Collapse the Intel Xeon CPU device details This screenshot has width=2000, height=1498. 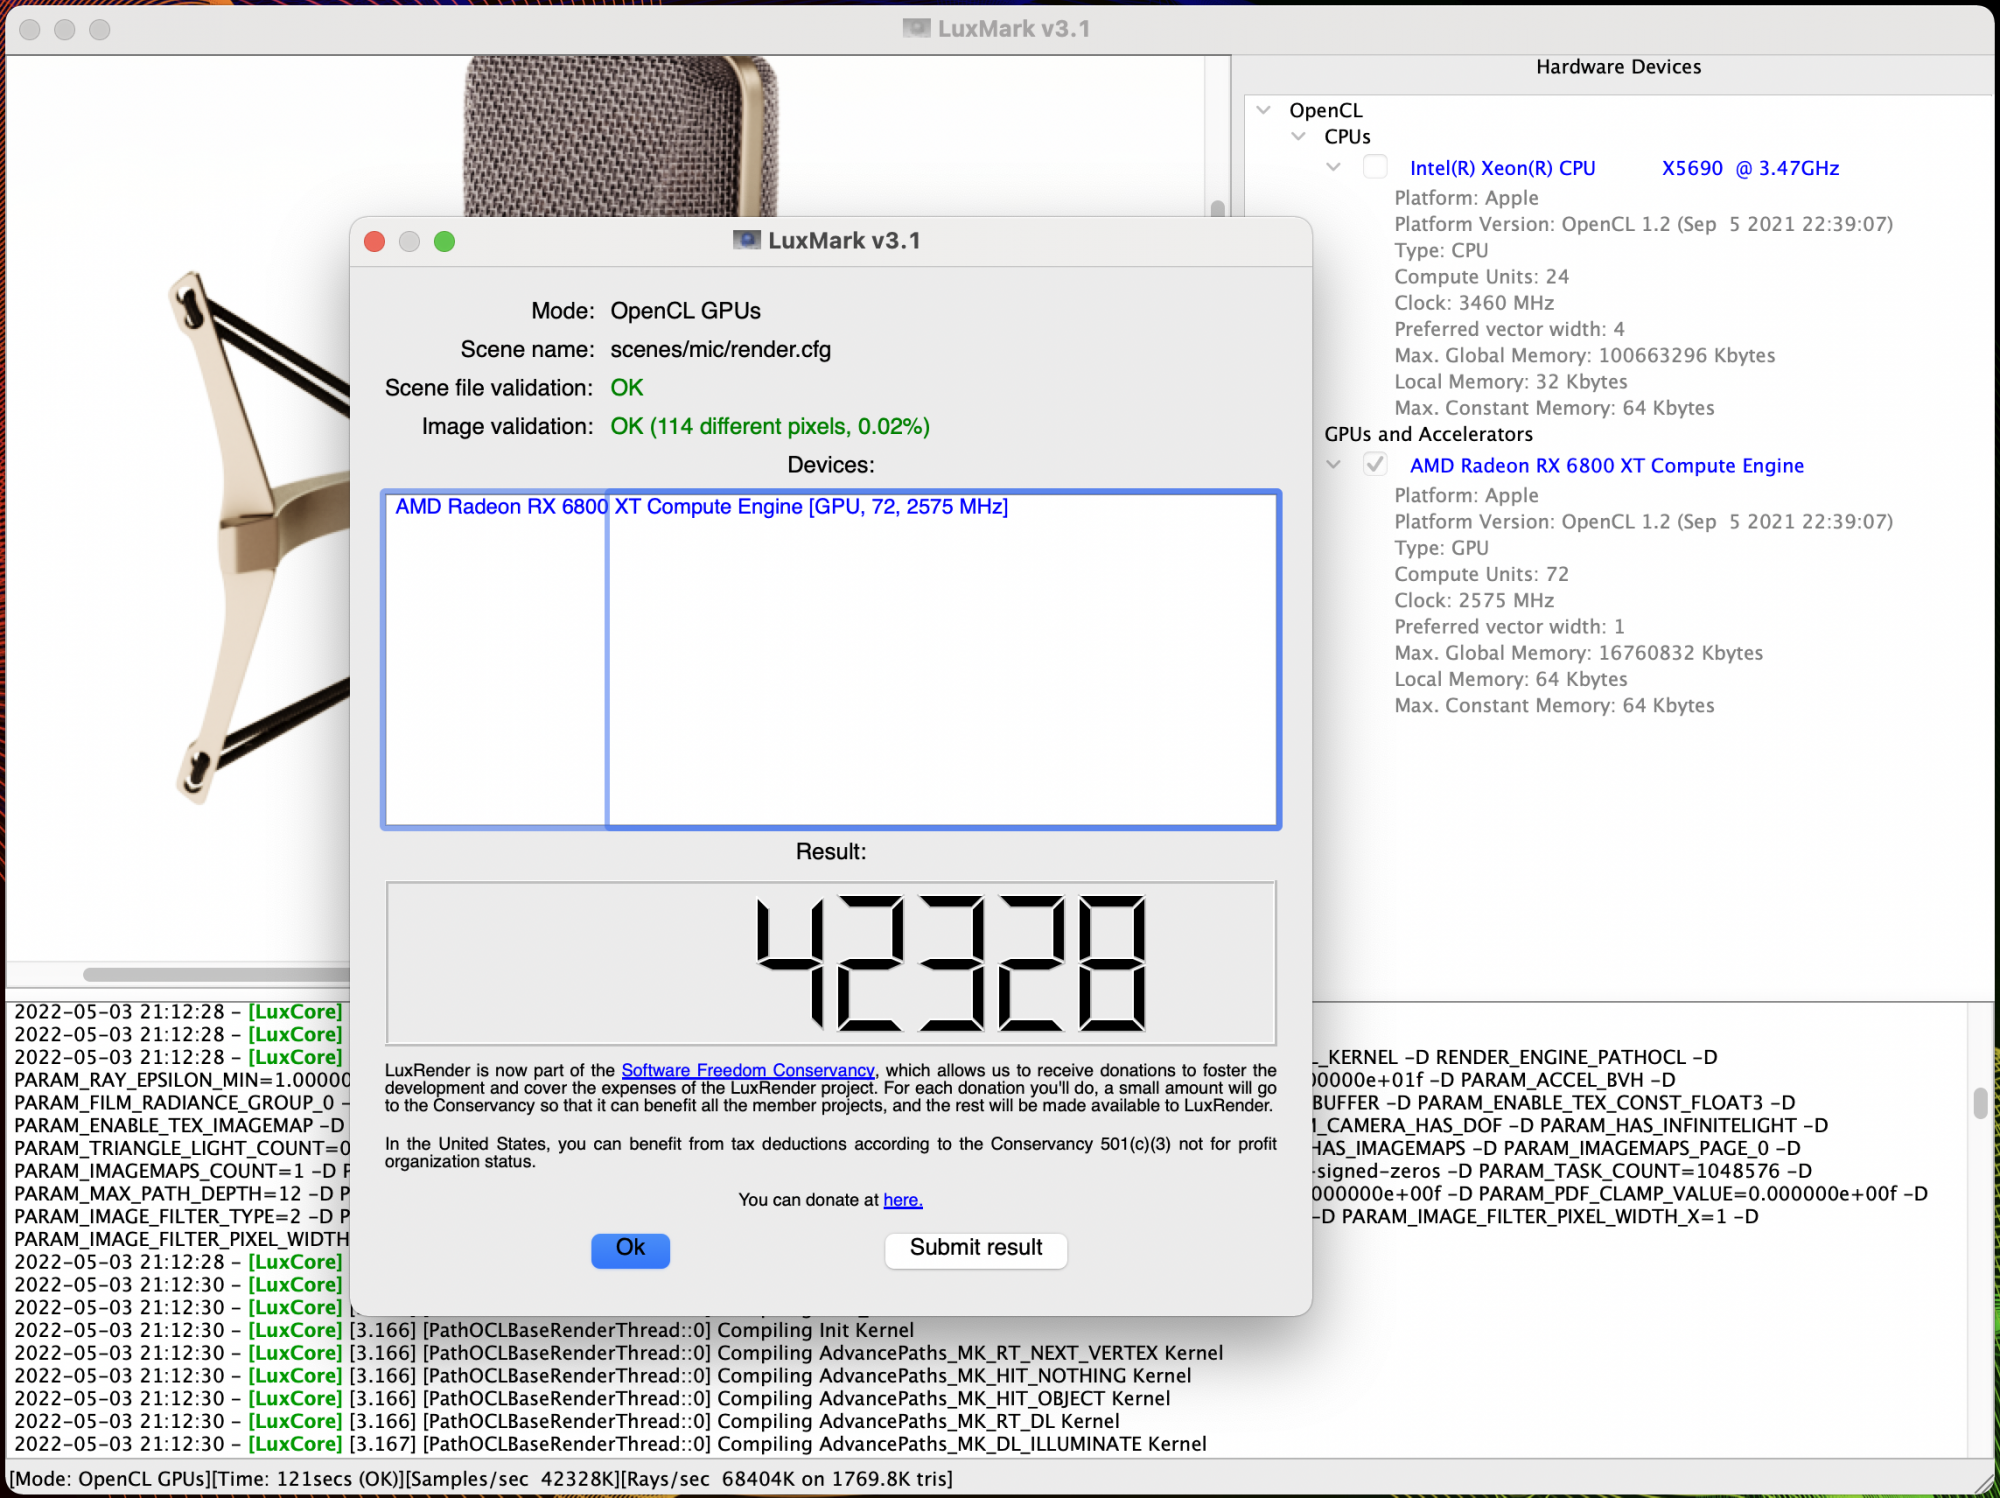coord(1334,167)
